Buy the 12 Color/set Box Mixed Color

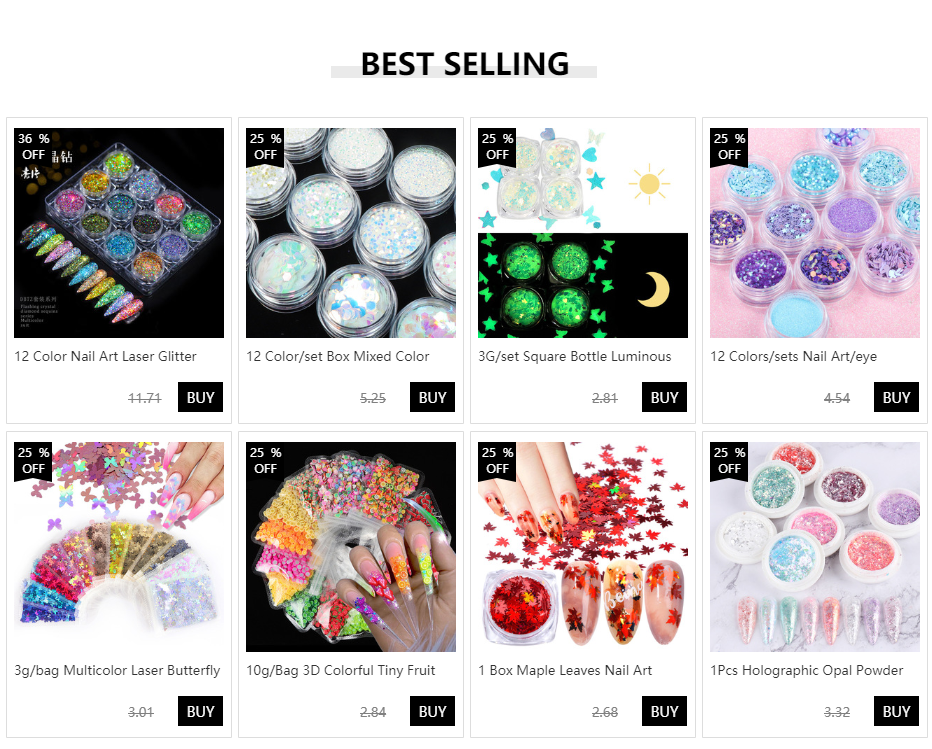pyautogui.click(x=432, y=397)
